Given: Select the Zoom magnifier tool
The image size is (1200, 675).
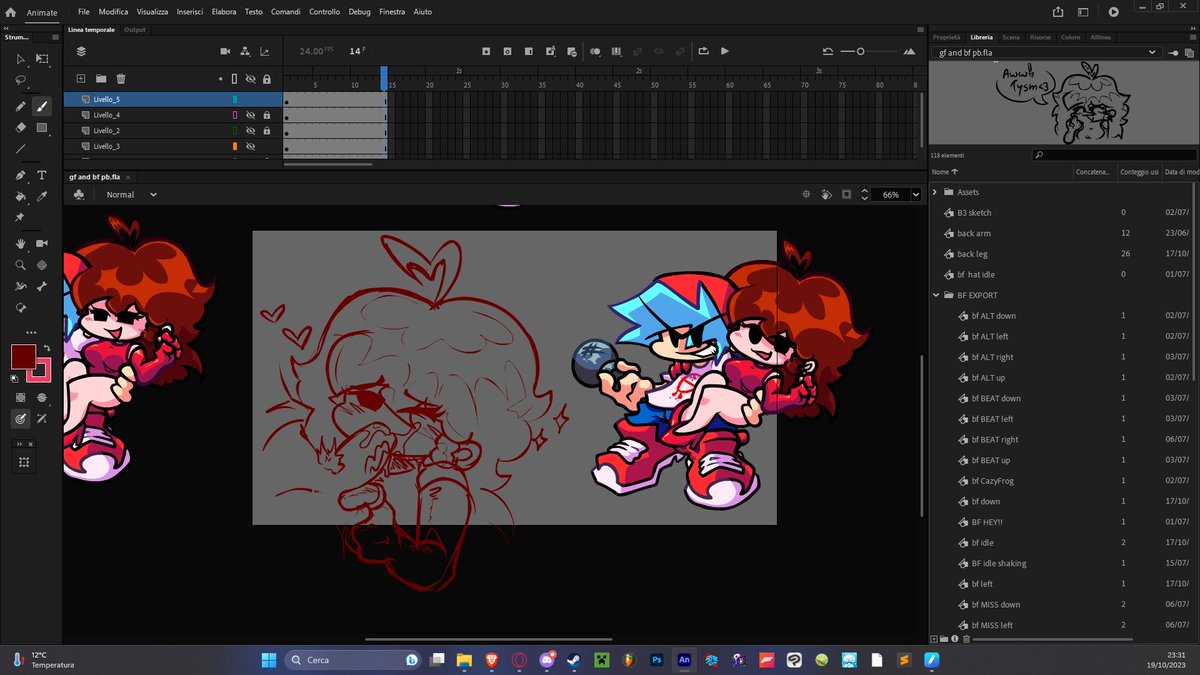Looking at the screenshot, I should [x=20, y=265].
